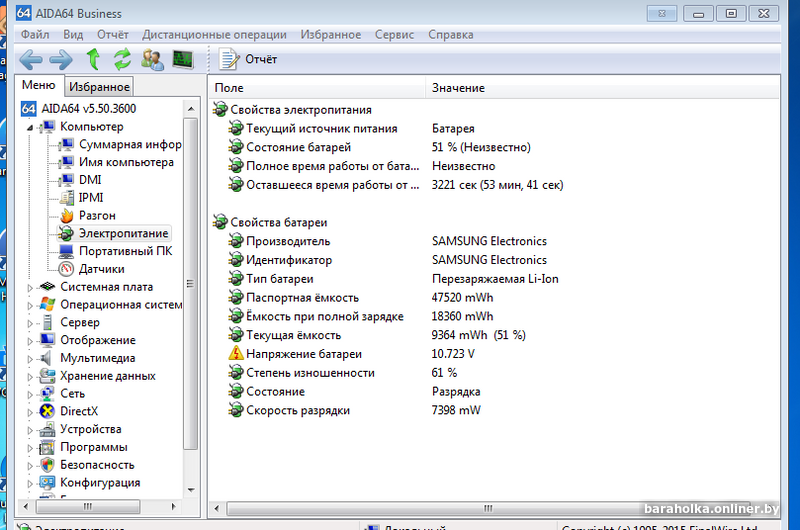Open the Файл menu
This screenshot has width=800, height=530.
35,35
